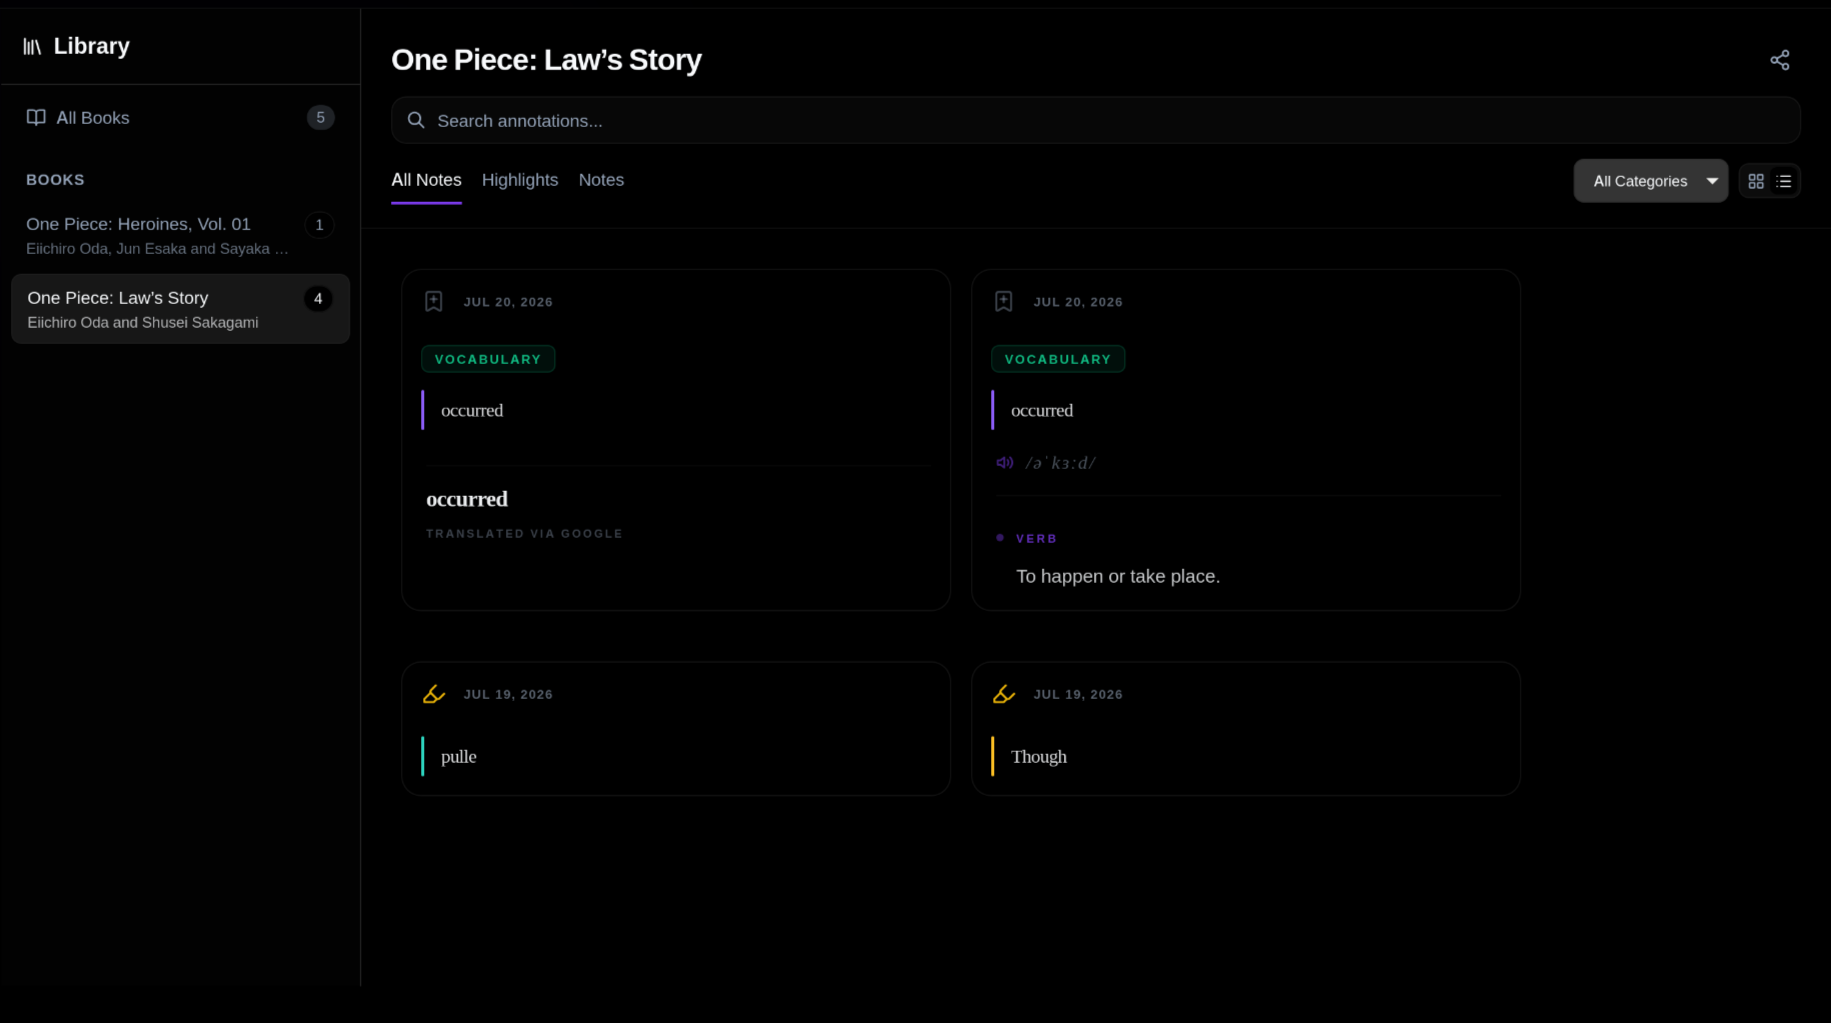Click the All Books count badge 5

click(x=320, y=118)
